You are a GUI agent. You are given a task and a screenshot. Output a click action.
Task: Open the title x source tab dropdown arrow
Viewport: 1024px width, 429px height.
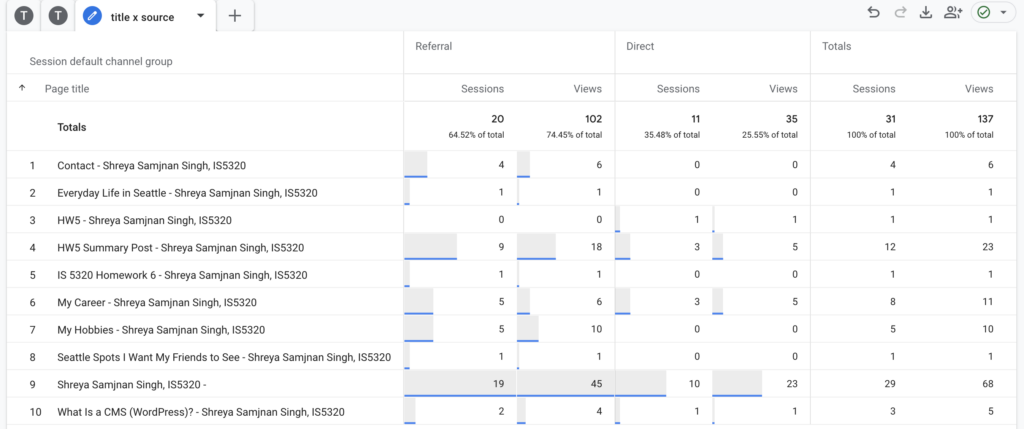201,16
